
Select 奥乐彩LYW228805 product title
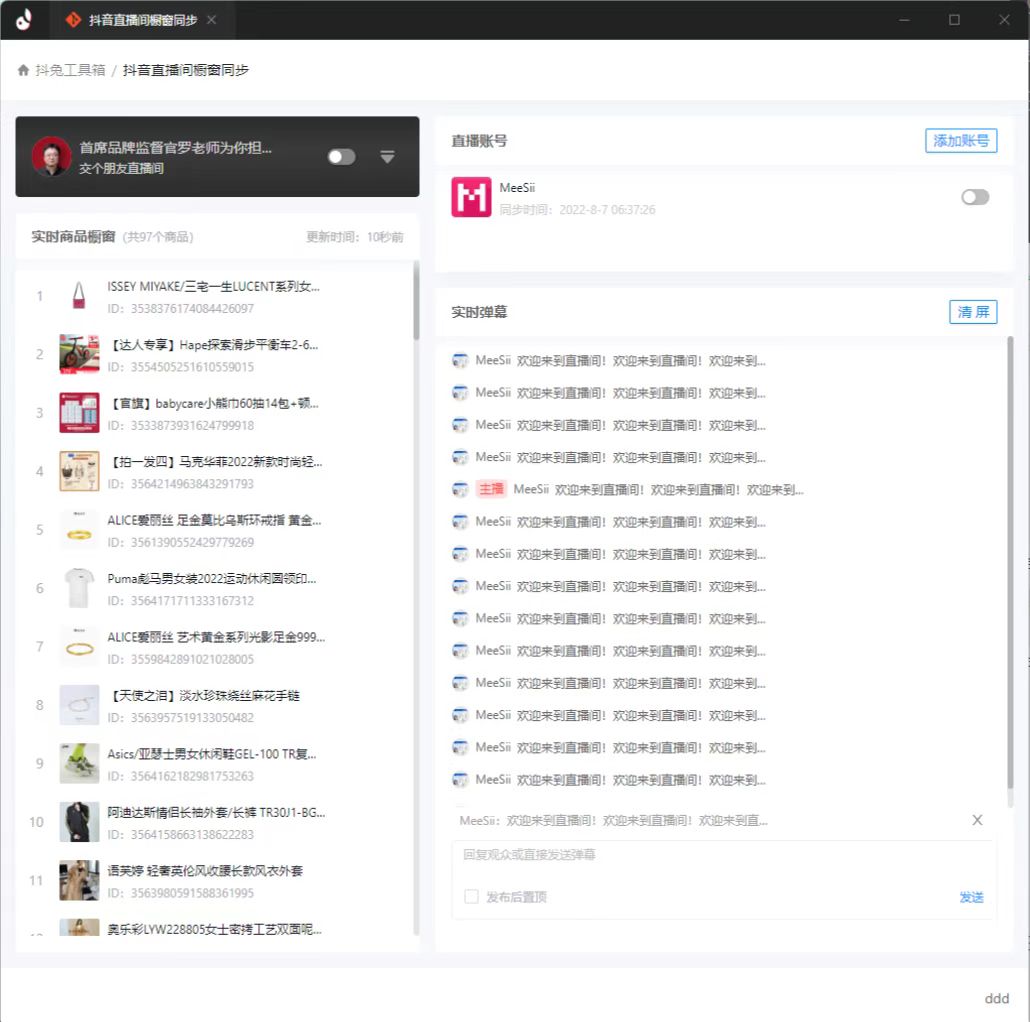pos(215,929)
